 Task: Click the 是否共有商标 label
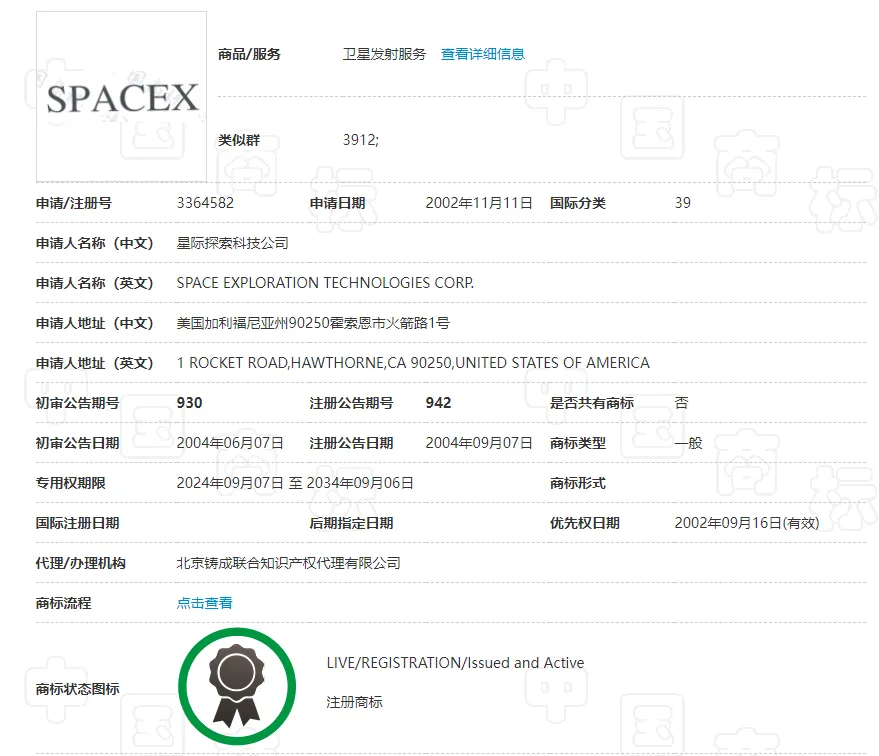[592, 403]
